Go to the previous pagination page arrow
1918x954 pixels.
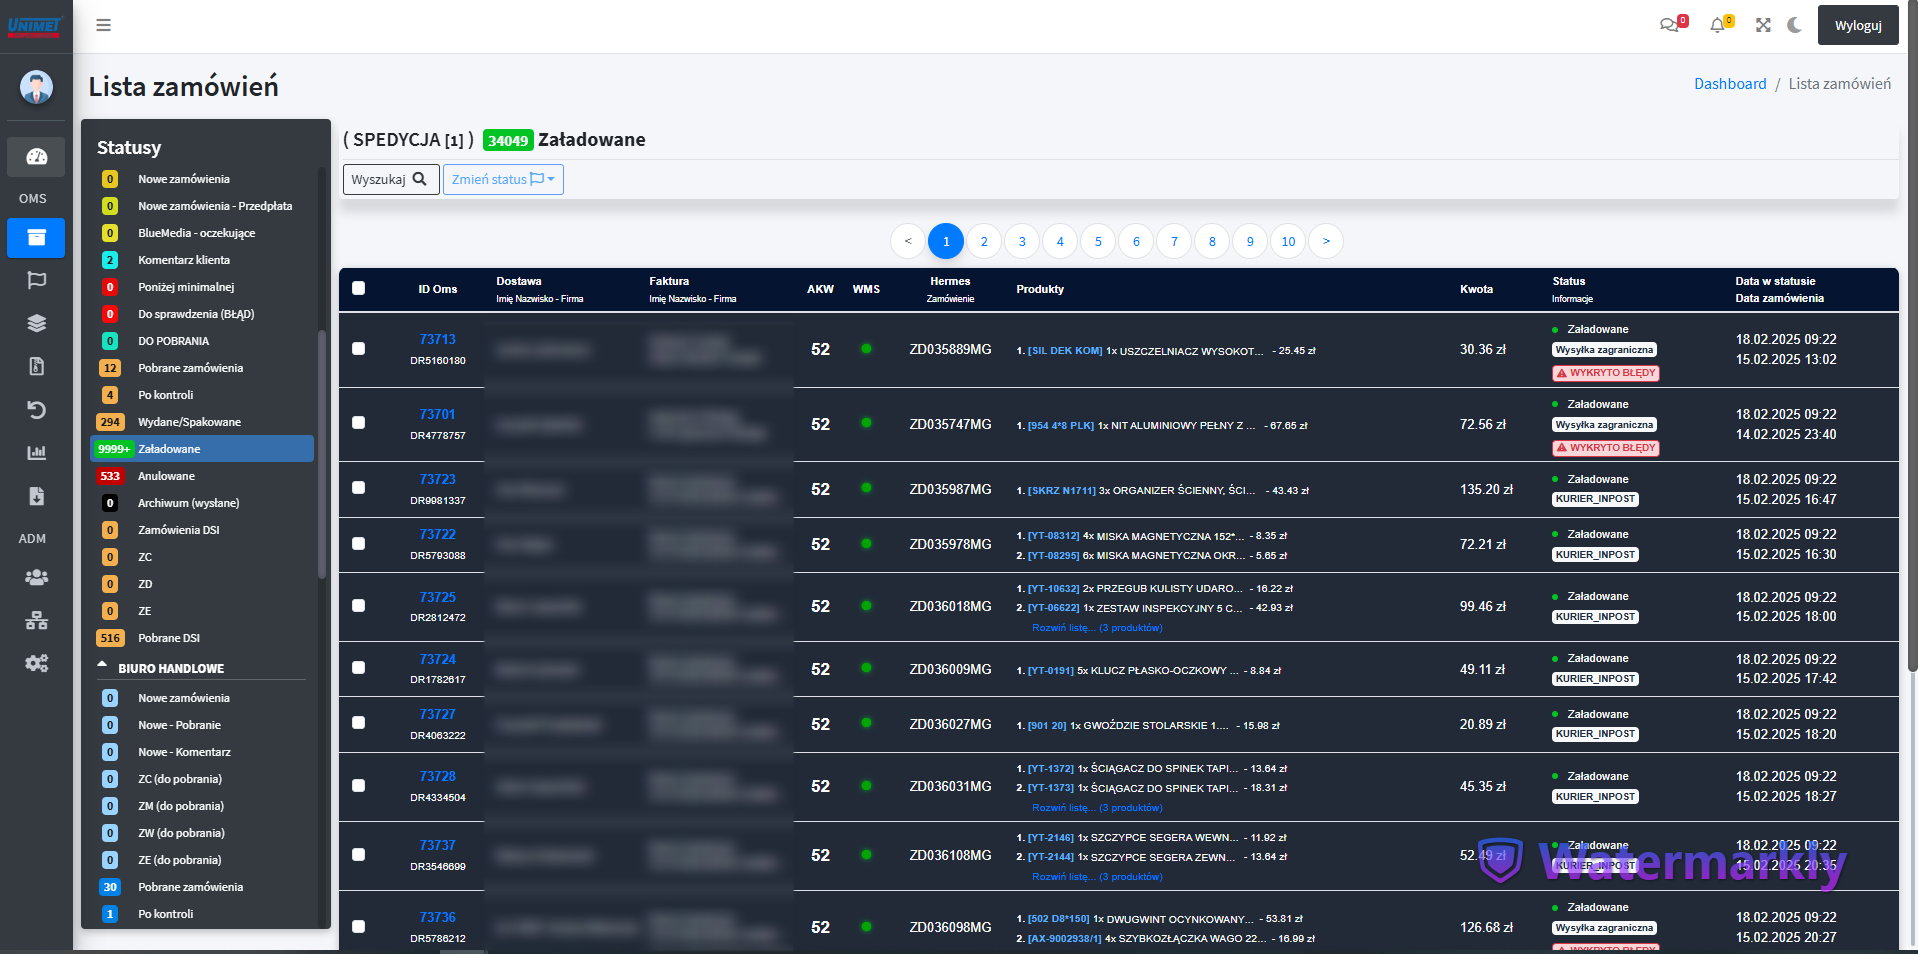(x=908, y=241)
